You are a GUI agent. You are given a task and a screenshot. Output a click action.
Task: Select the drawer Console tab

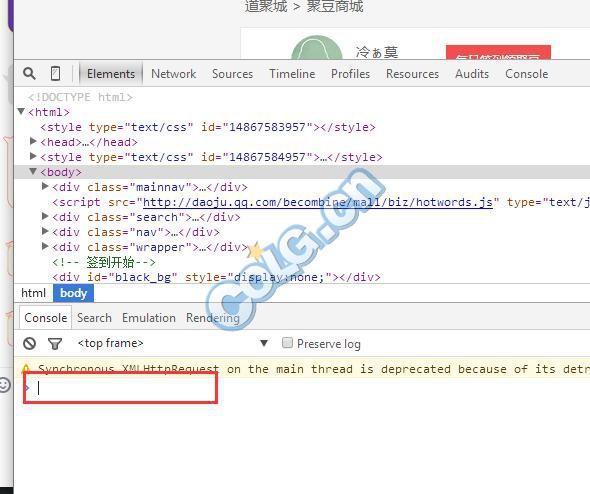point(46,318)
